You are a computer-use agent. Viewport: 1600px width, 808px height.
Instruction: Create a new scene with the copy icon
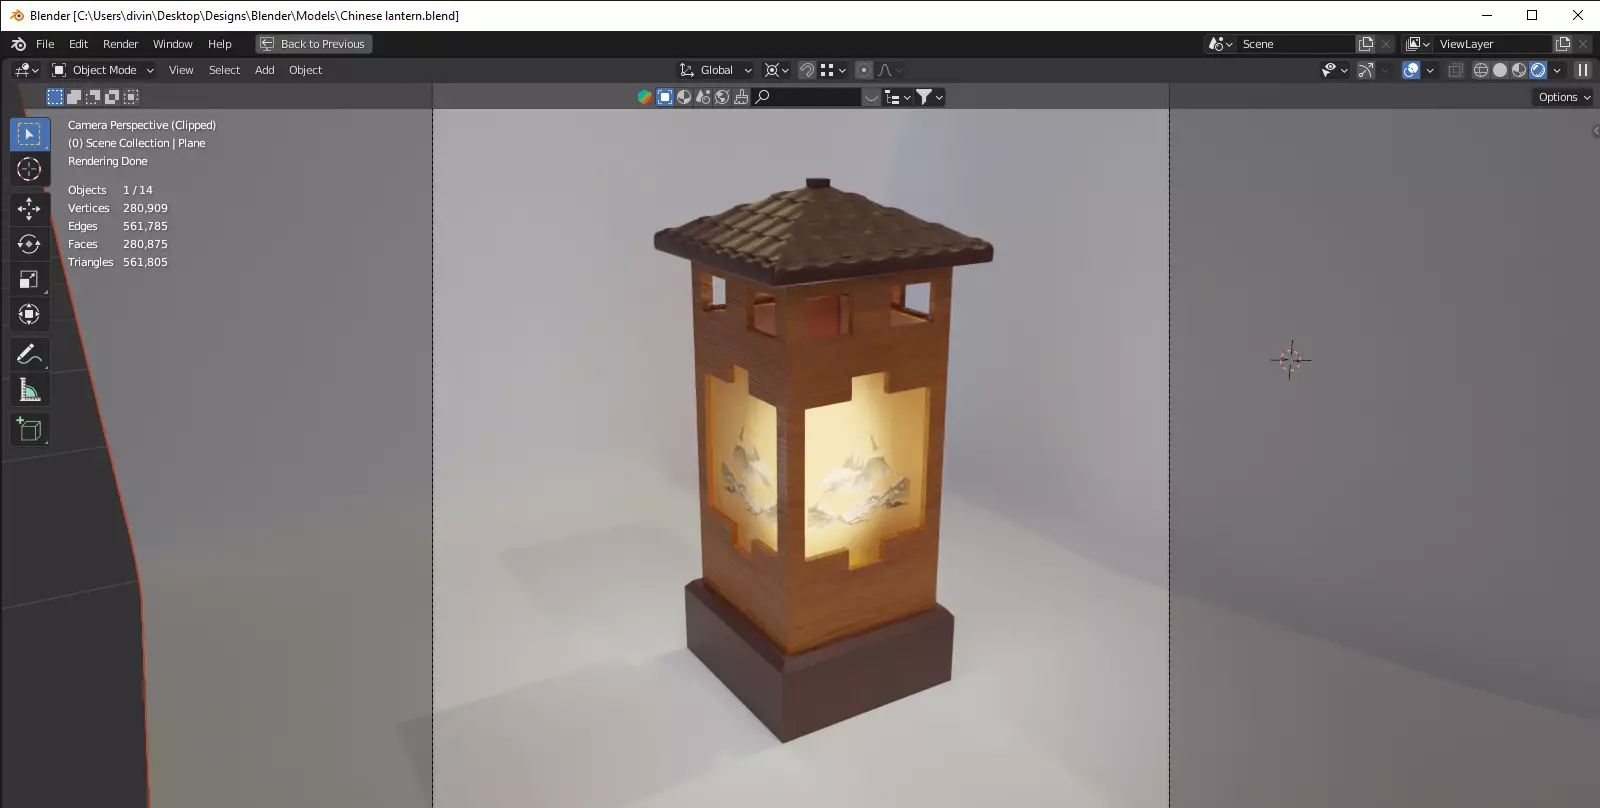click(1366, 44)
